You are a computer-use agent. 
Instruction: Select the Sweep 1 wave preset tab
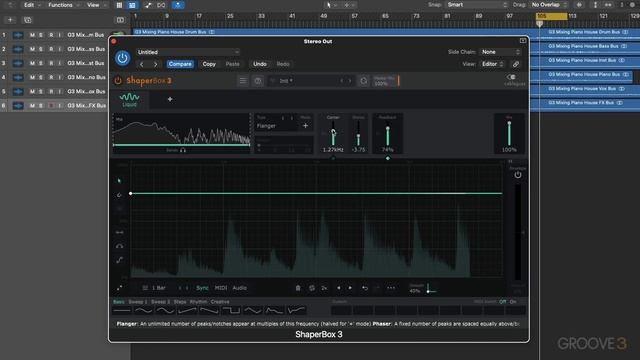pyautogui.click(x=138, y=302)
